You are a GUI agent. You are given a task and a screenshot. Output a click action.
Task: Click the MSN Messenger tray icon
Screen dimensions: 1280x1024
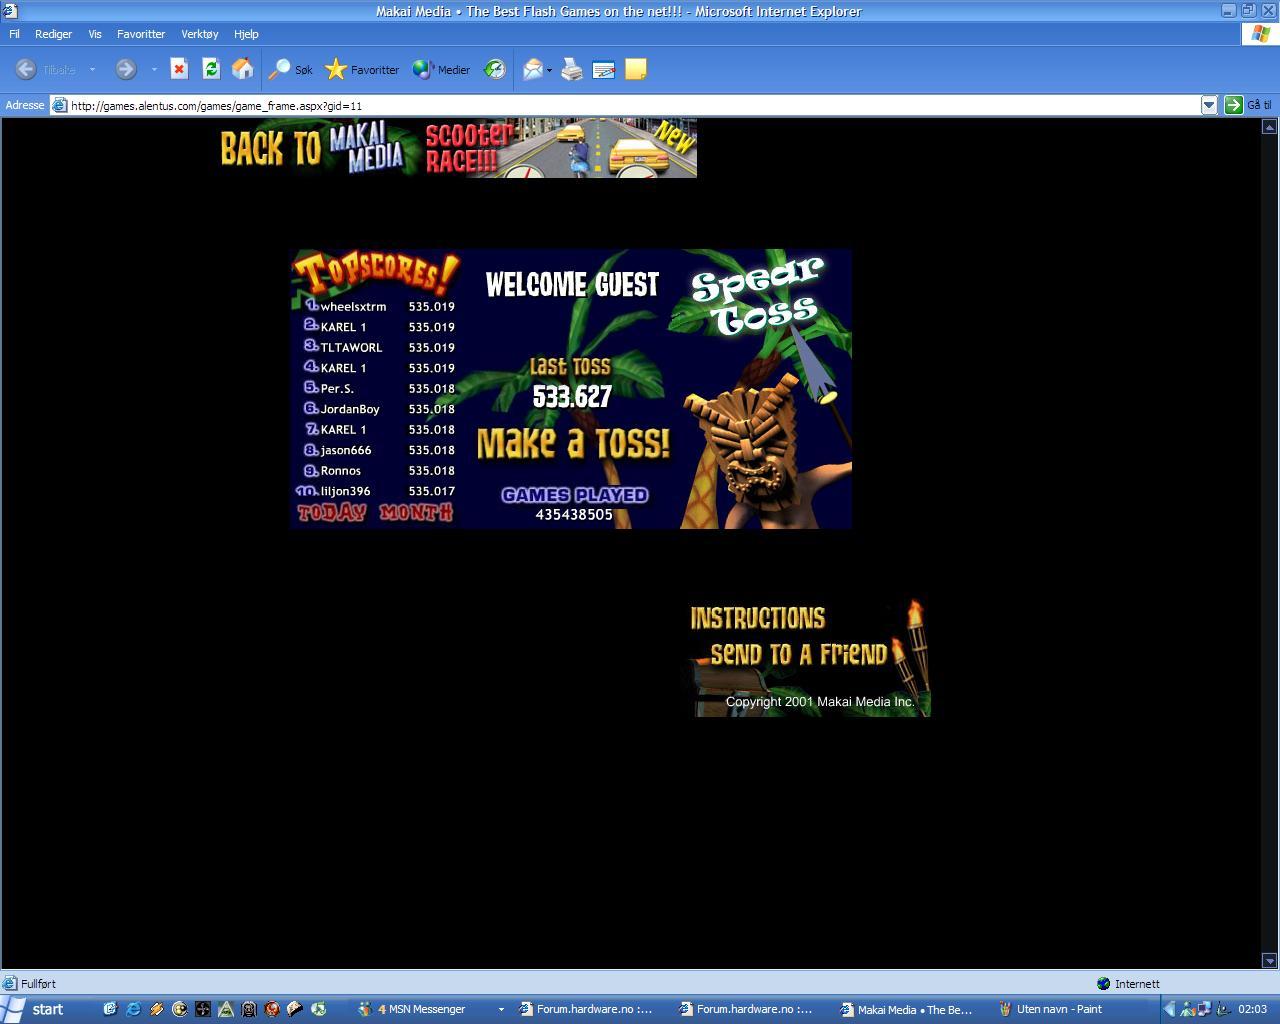tap(1186, 1009)
